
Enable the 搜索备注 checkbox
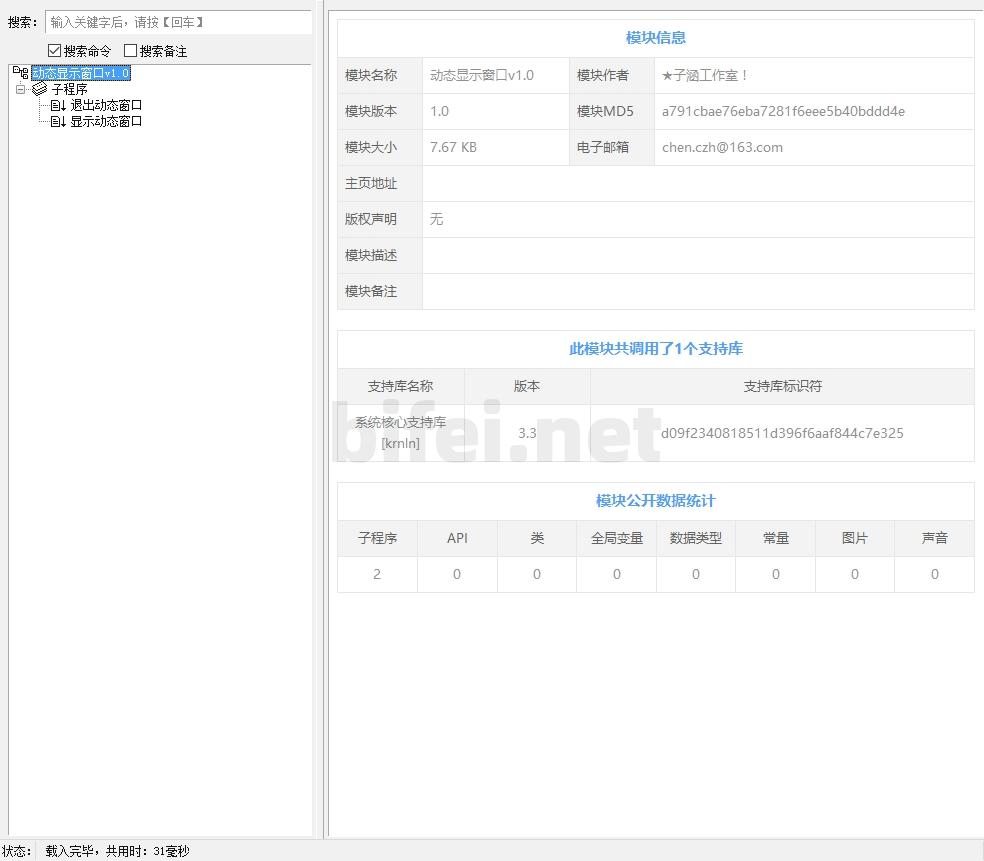click(x=130, y=51)
